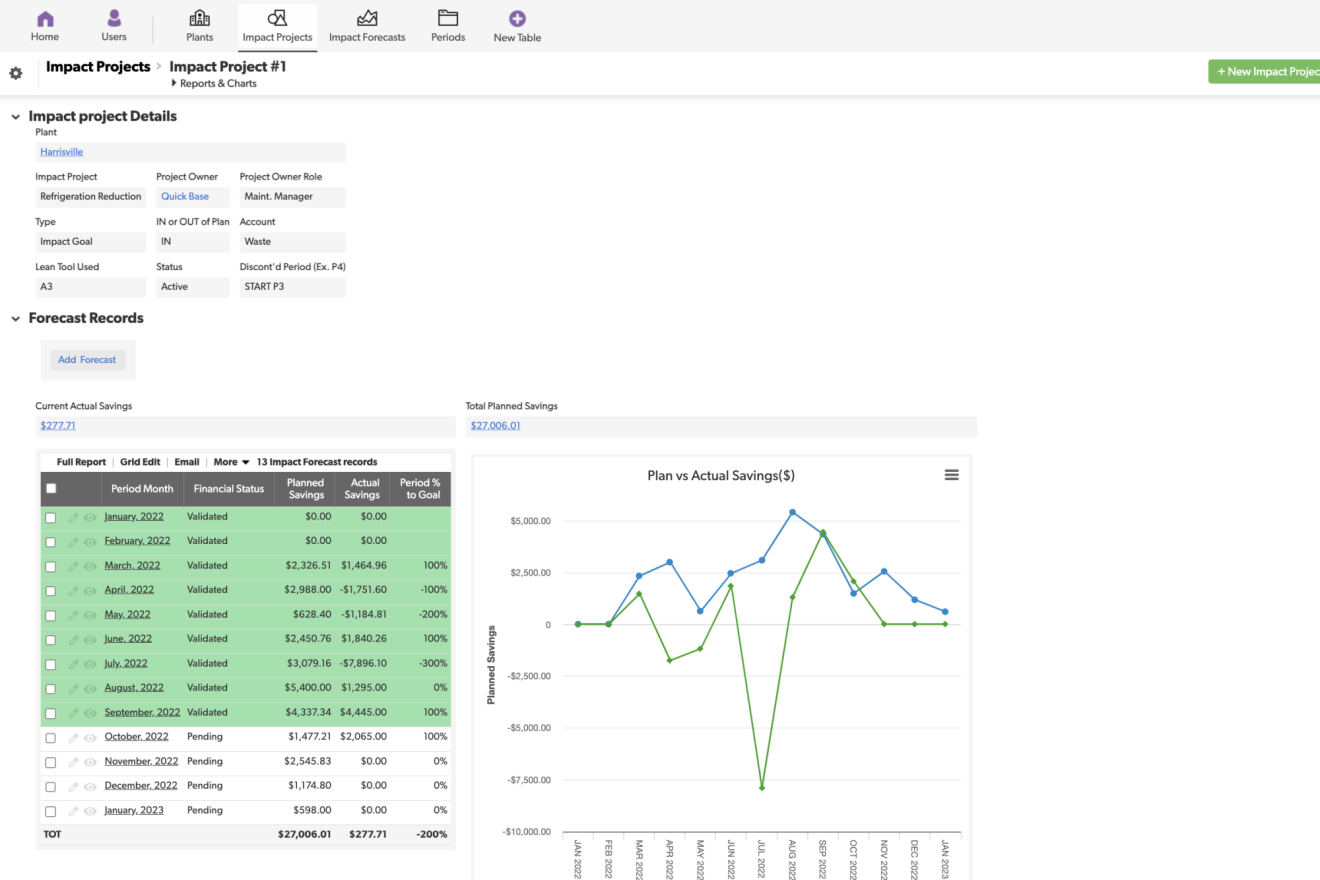
Task: Toggle the select-all checkbox in table header
Action: point(51,489)
